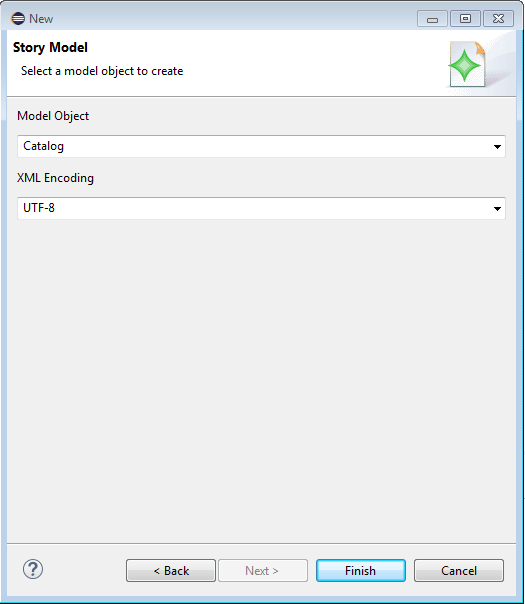This screenshot has height=604, width=525.
Task: Click the XML Encoding label
Action: 55,178
